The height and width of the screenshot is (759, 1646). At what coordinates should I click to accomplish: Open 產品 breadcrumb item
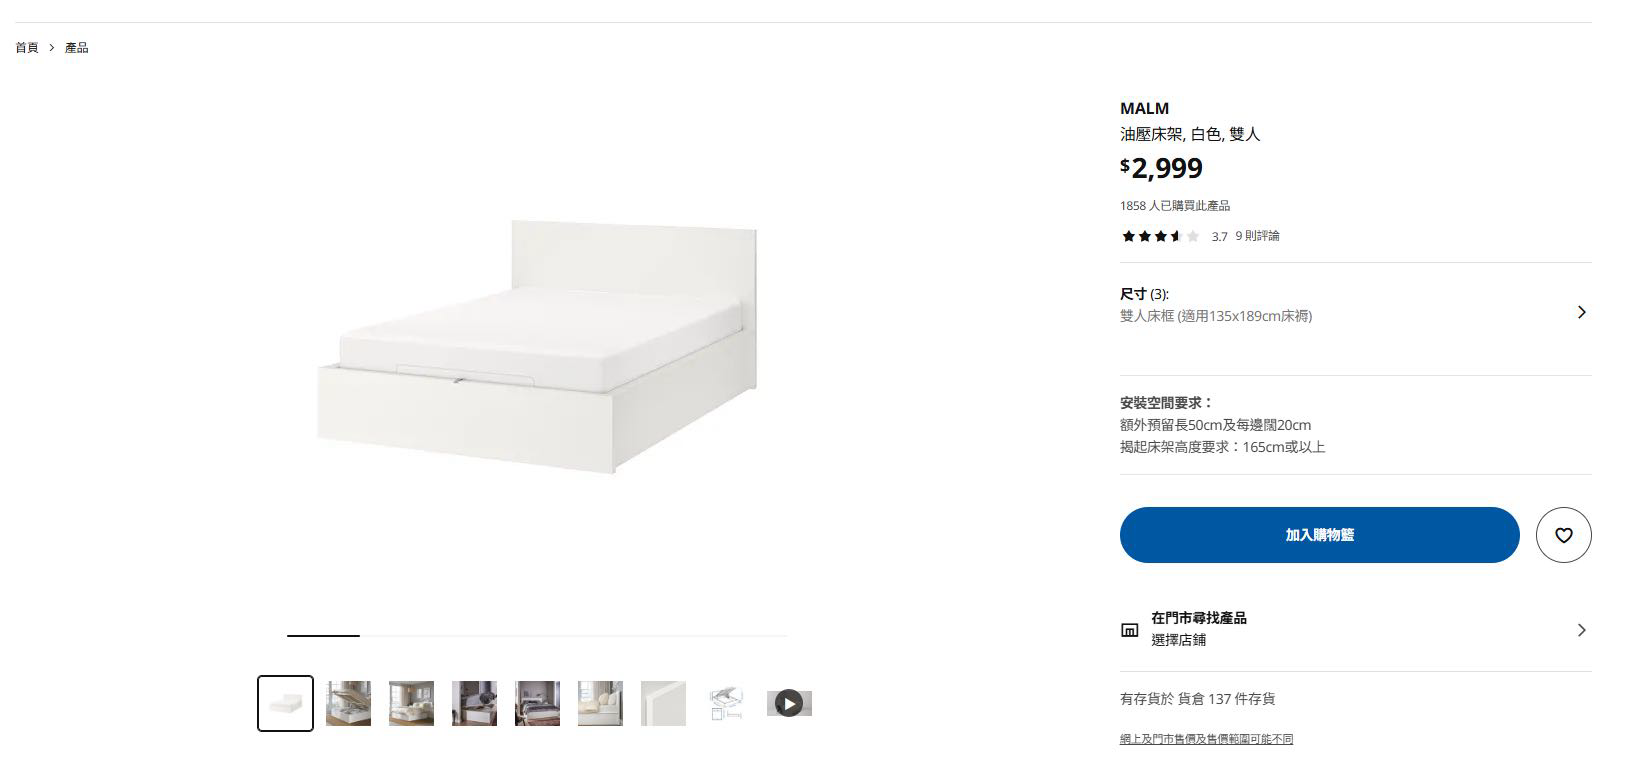pos(77,48)
